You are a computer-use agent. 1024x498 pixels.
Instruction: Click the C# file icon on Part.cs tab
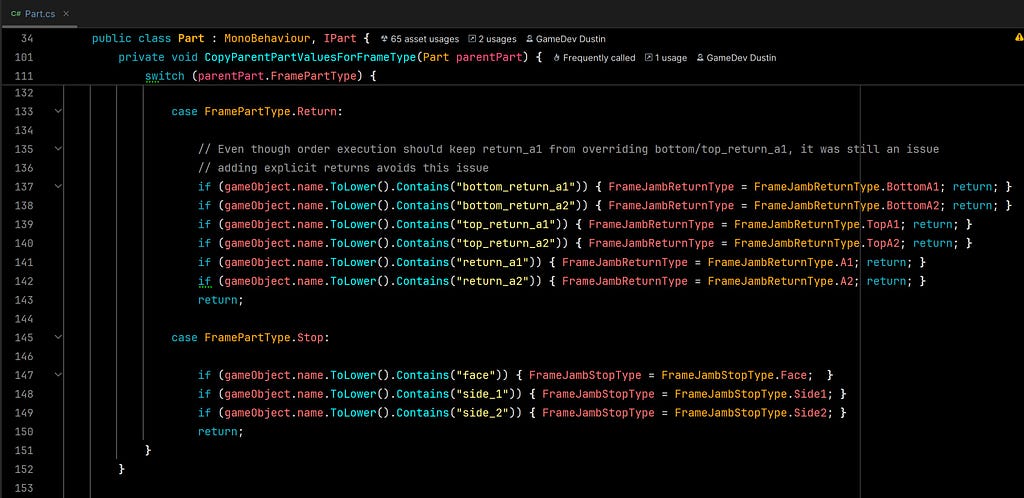15,14
